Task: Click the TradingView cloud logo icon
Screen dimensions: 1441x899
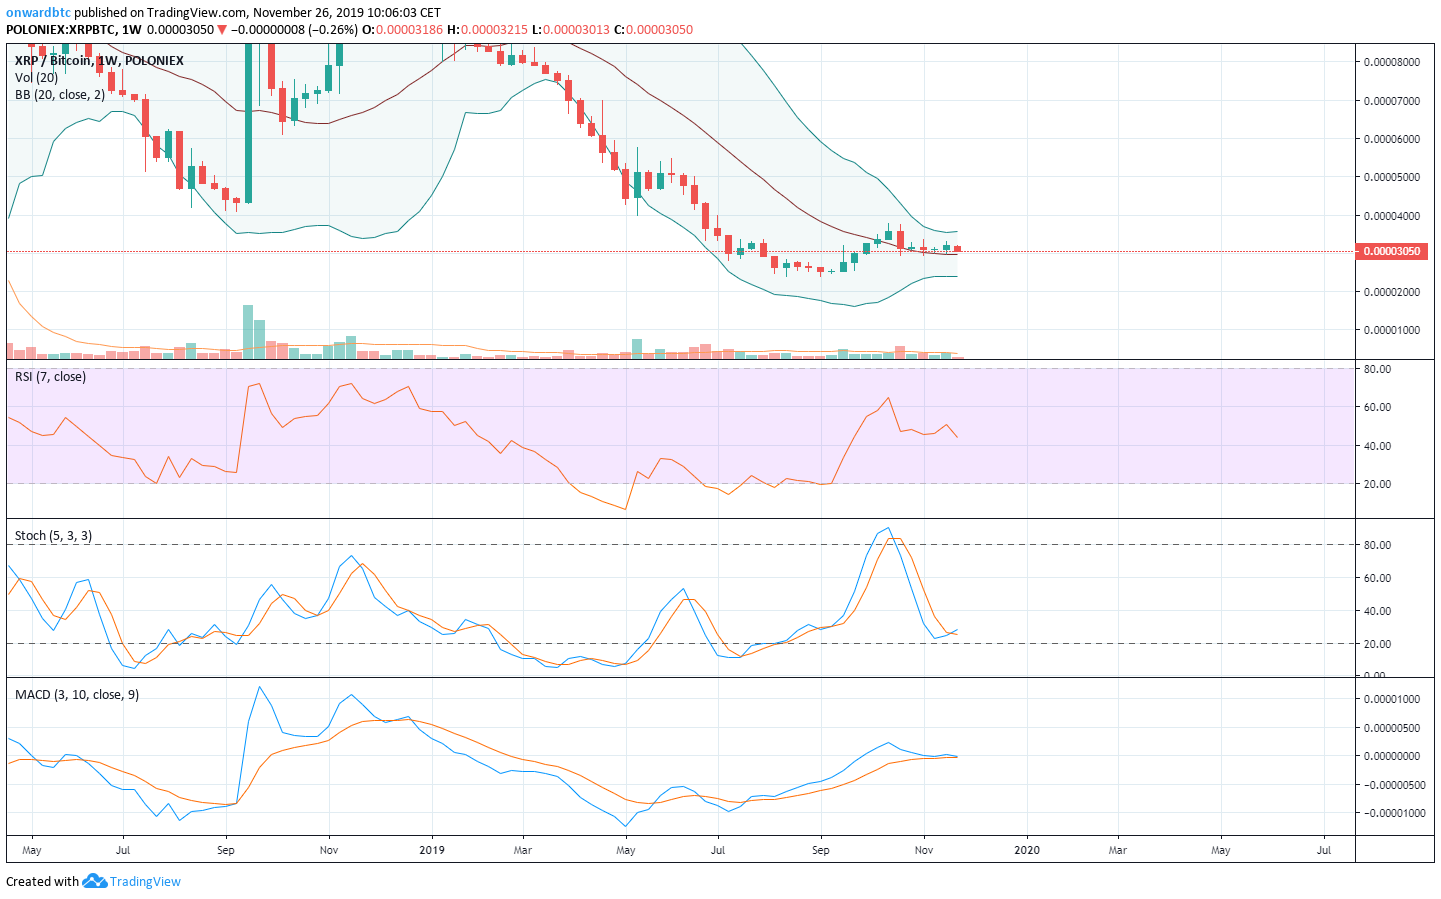Action: [x=94, y=881]
